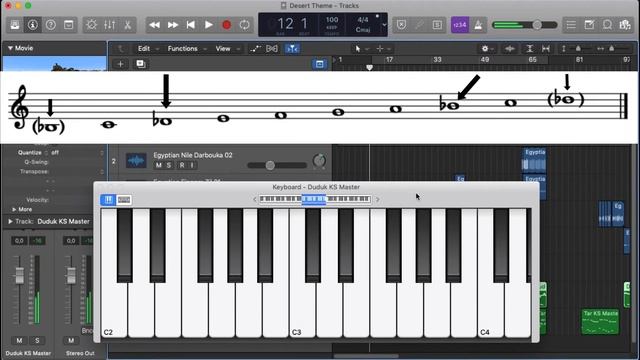Screen dimensions: 640x360
Task: Toggle Cycle mode
Action: tap(244, 25)
